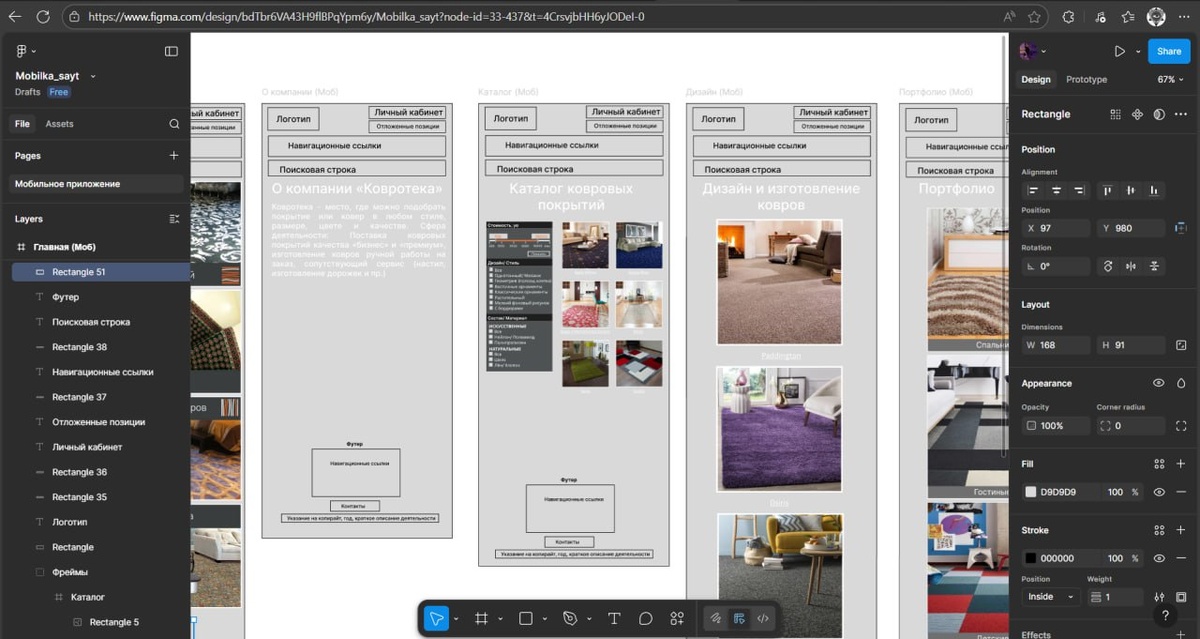The image size is (1200, 639).
Task: Select the Text tool
Action: [614, 618]
